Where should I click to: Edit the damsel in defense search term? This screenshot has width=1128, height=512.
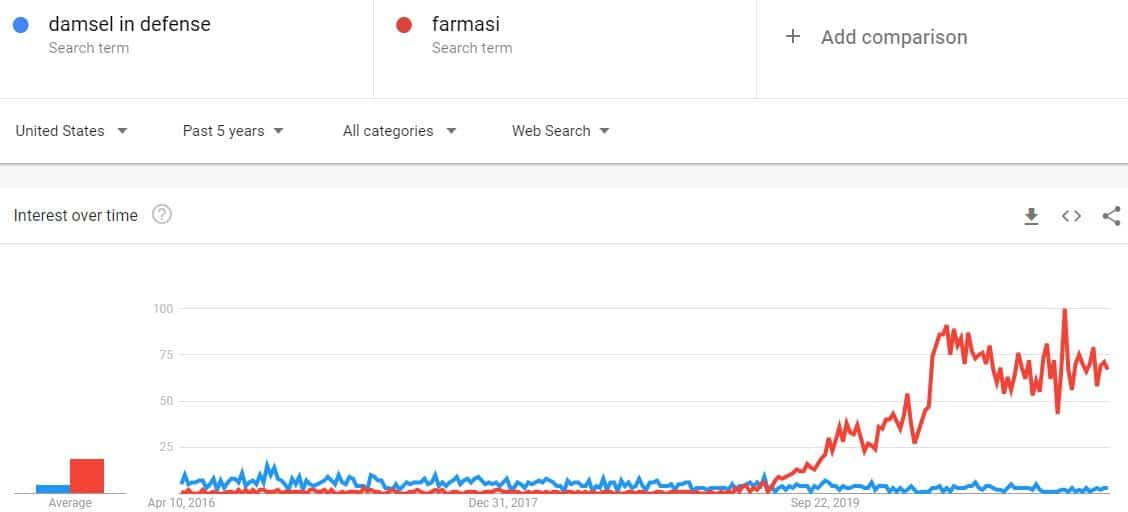(129, 24)
